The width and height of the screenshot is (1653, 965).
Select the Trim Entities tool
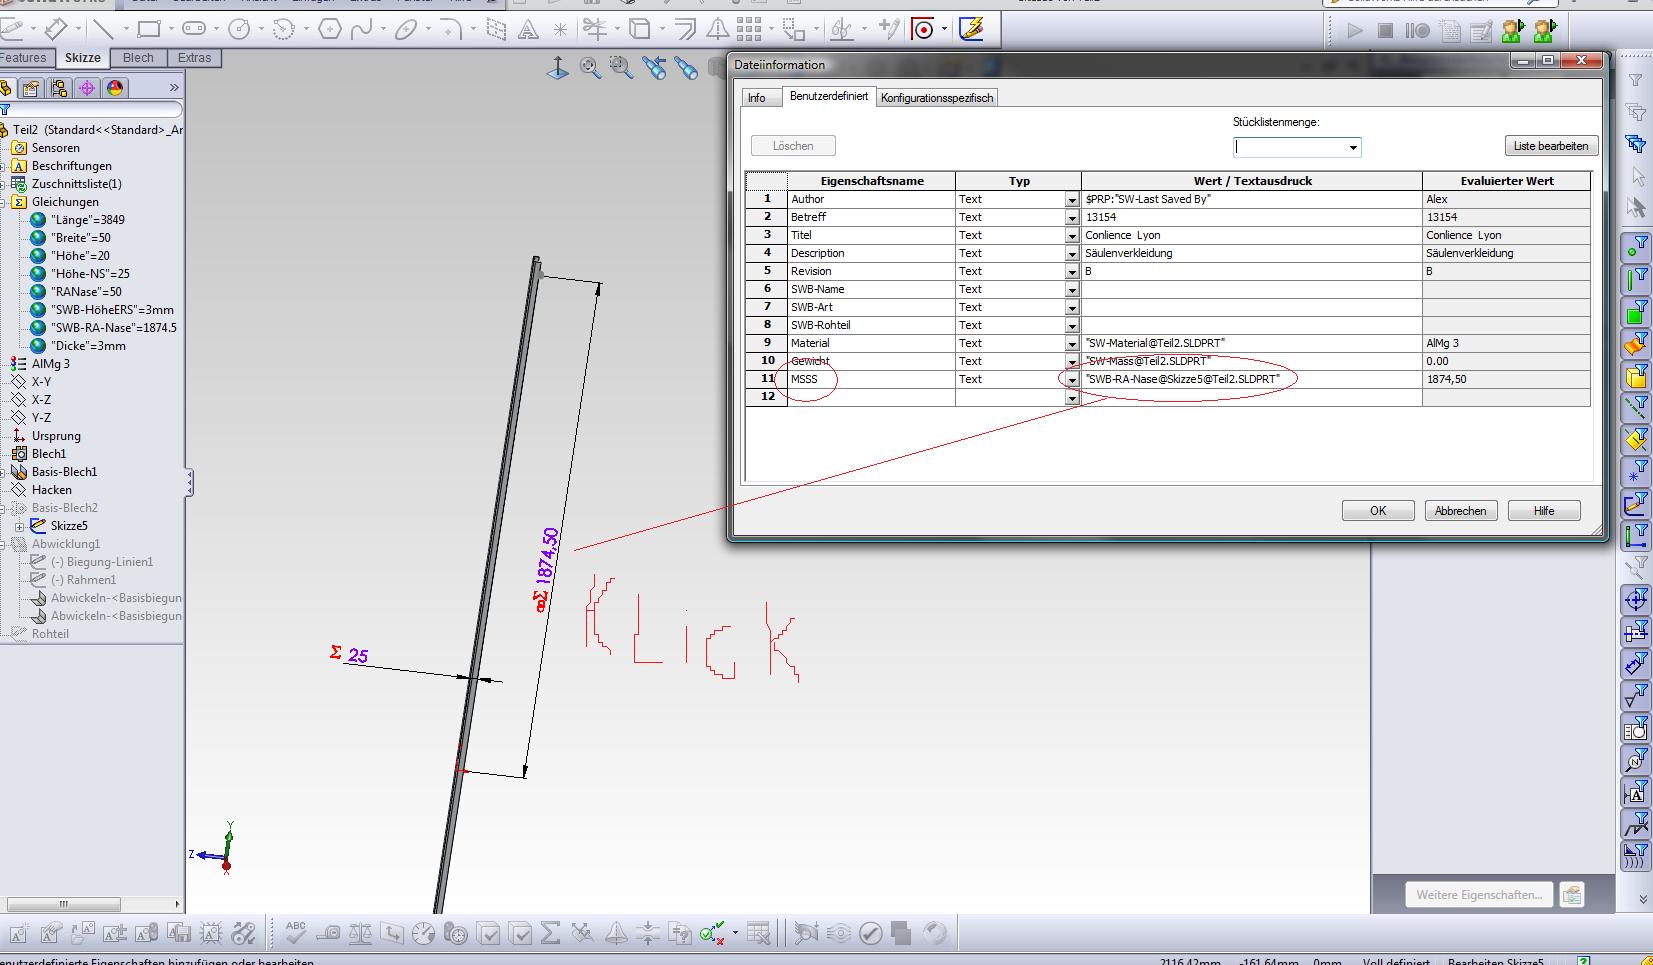[594, 29]
